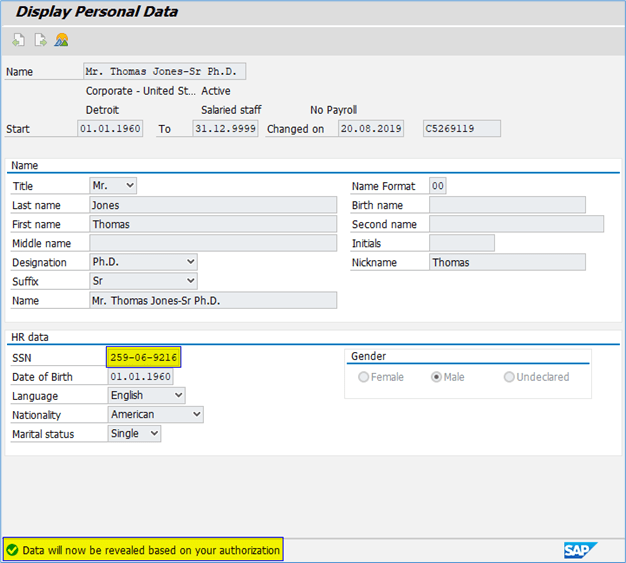The height and width of the screenshot is (563, 626).
Task: Click the empty Middle name field
Action: tap(213, 243)
